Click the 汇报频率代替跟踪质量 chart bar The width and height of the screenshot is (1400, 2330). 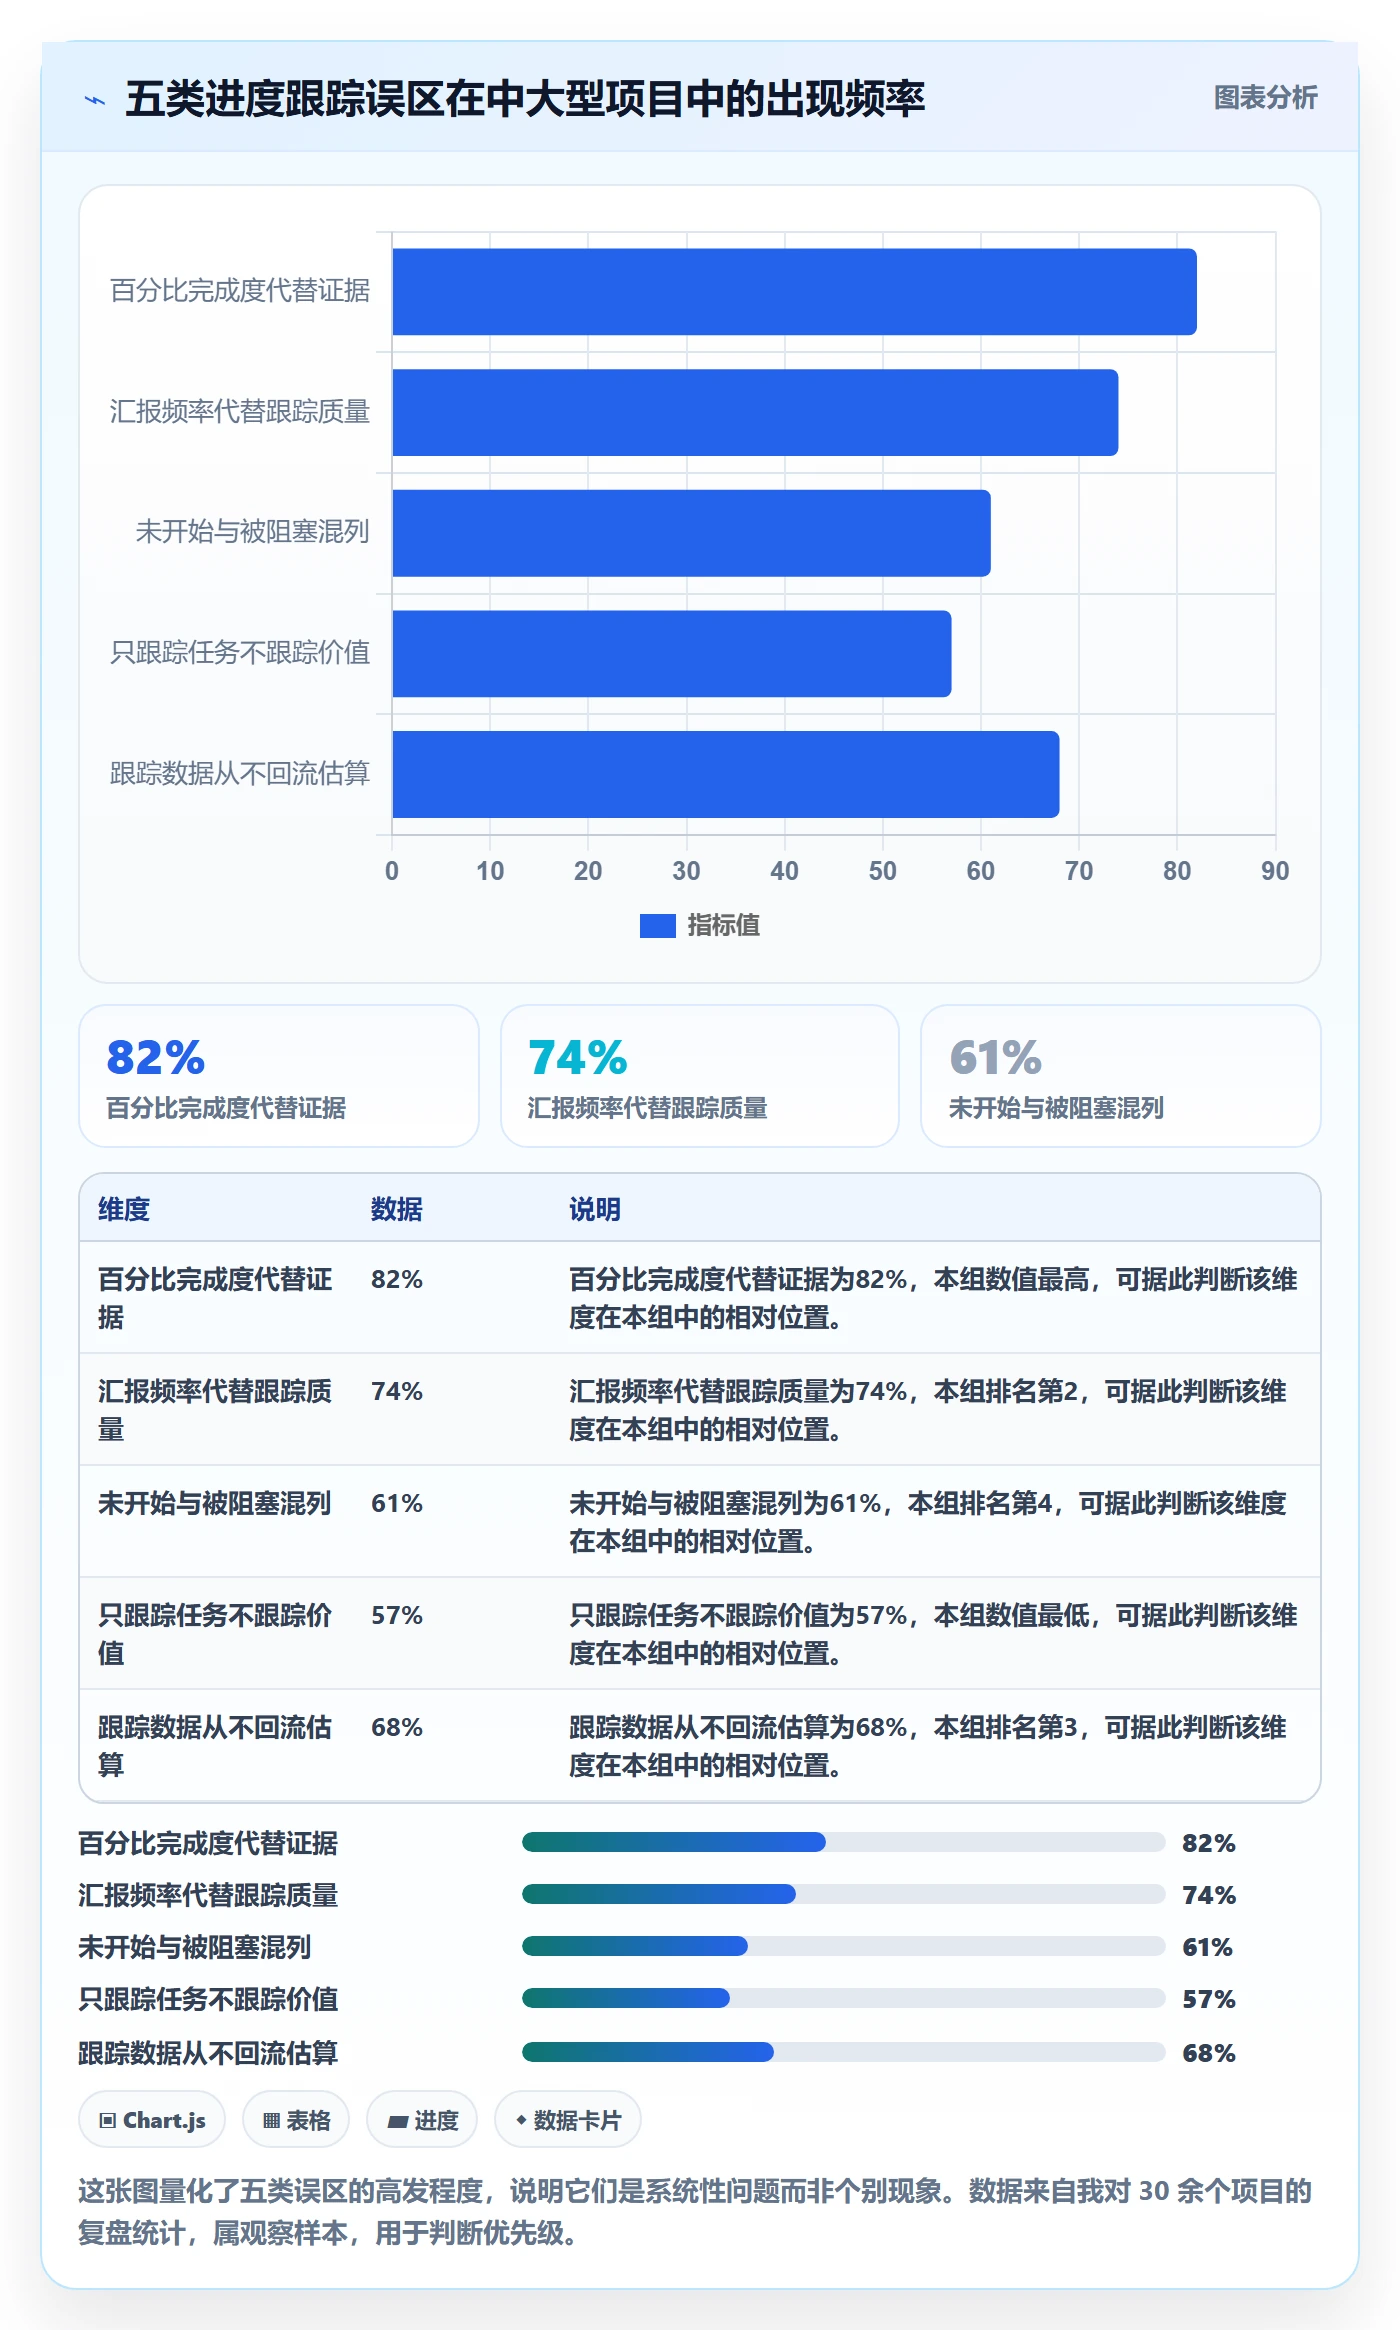click(x=755, y=412)
